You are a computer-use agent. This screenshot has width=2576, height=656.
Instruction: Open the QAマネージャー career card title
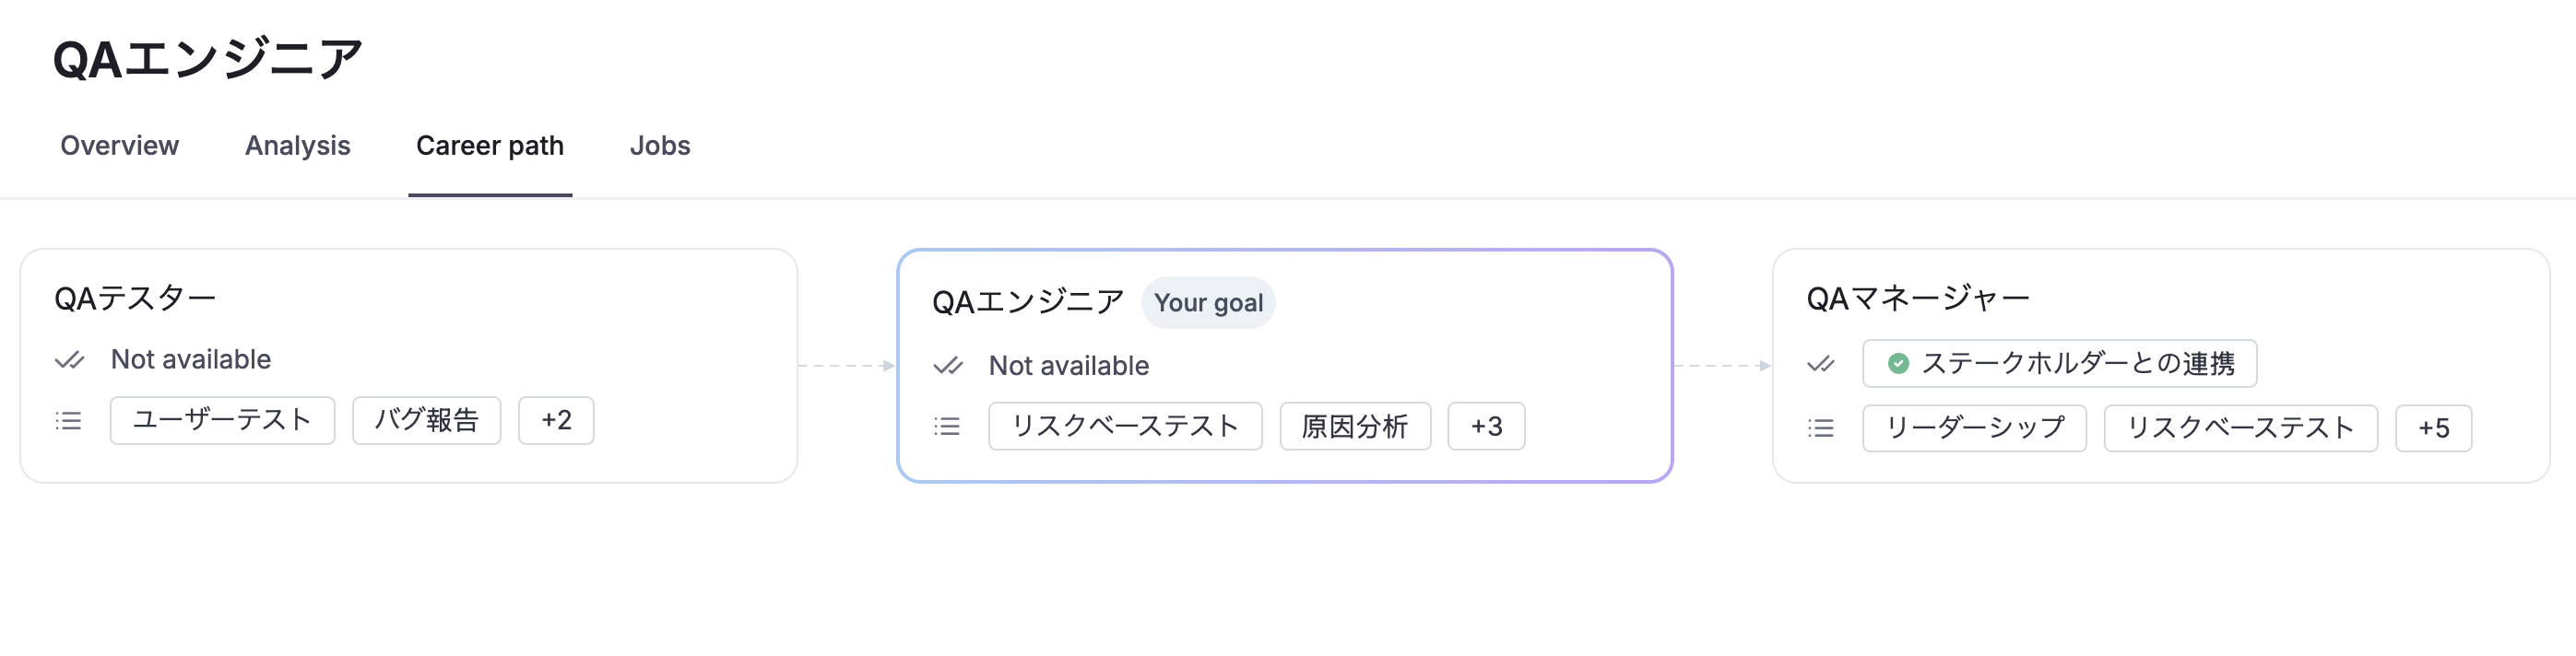point(1917,299)
